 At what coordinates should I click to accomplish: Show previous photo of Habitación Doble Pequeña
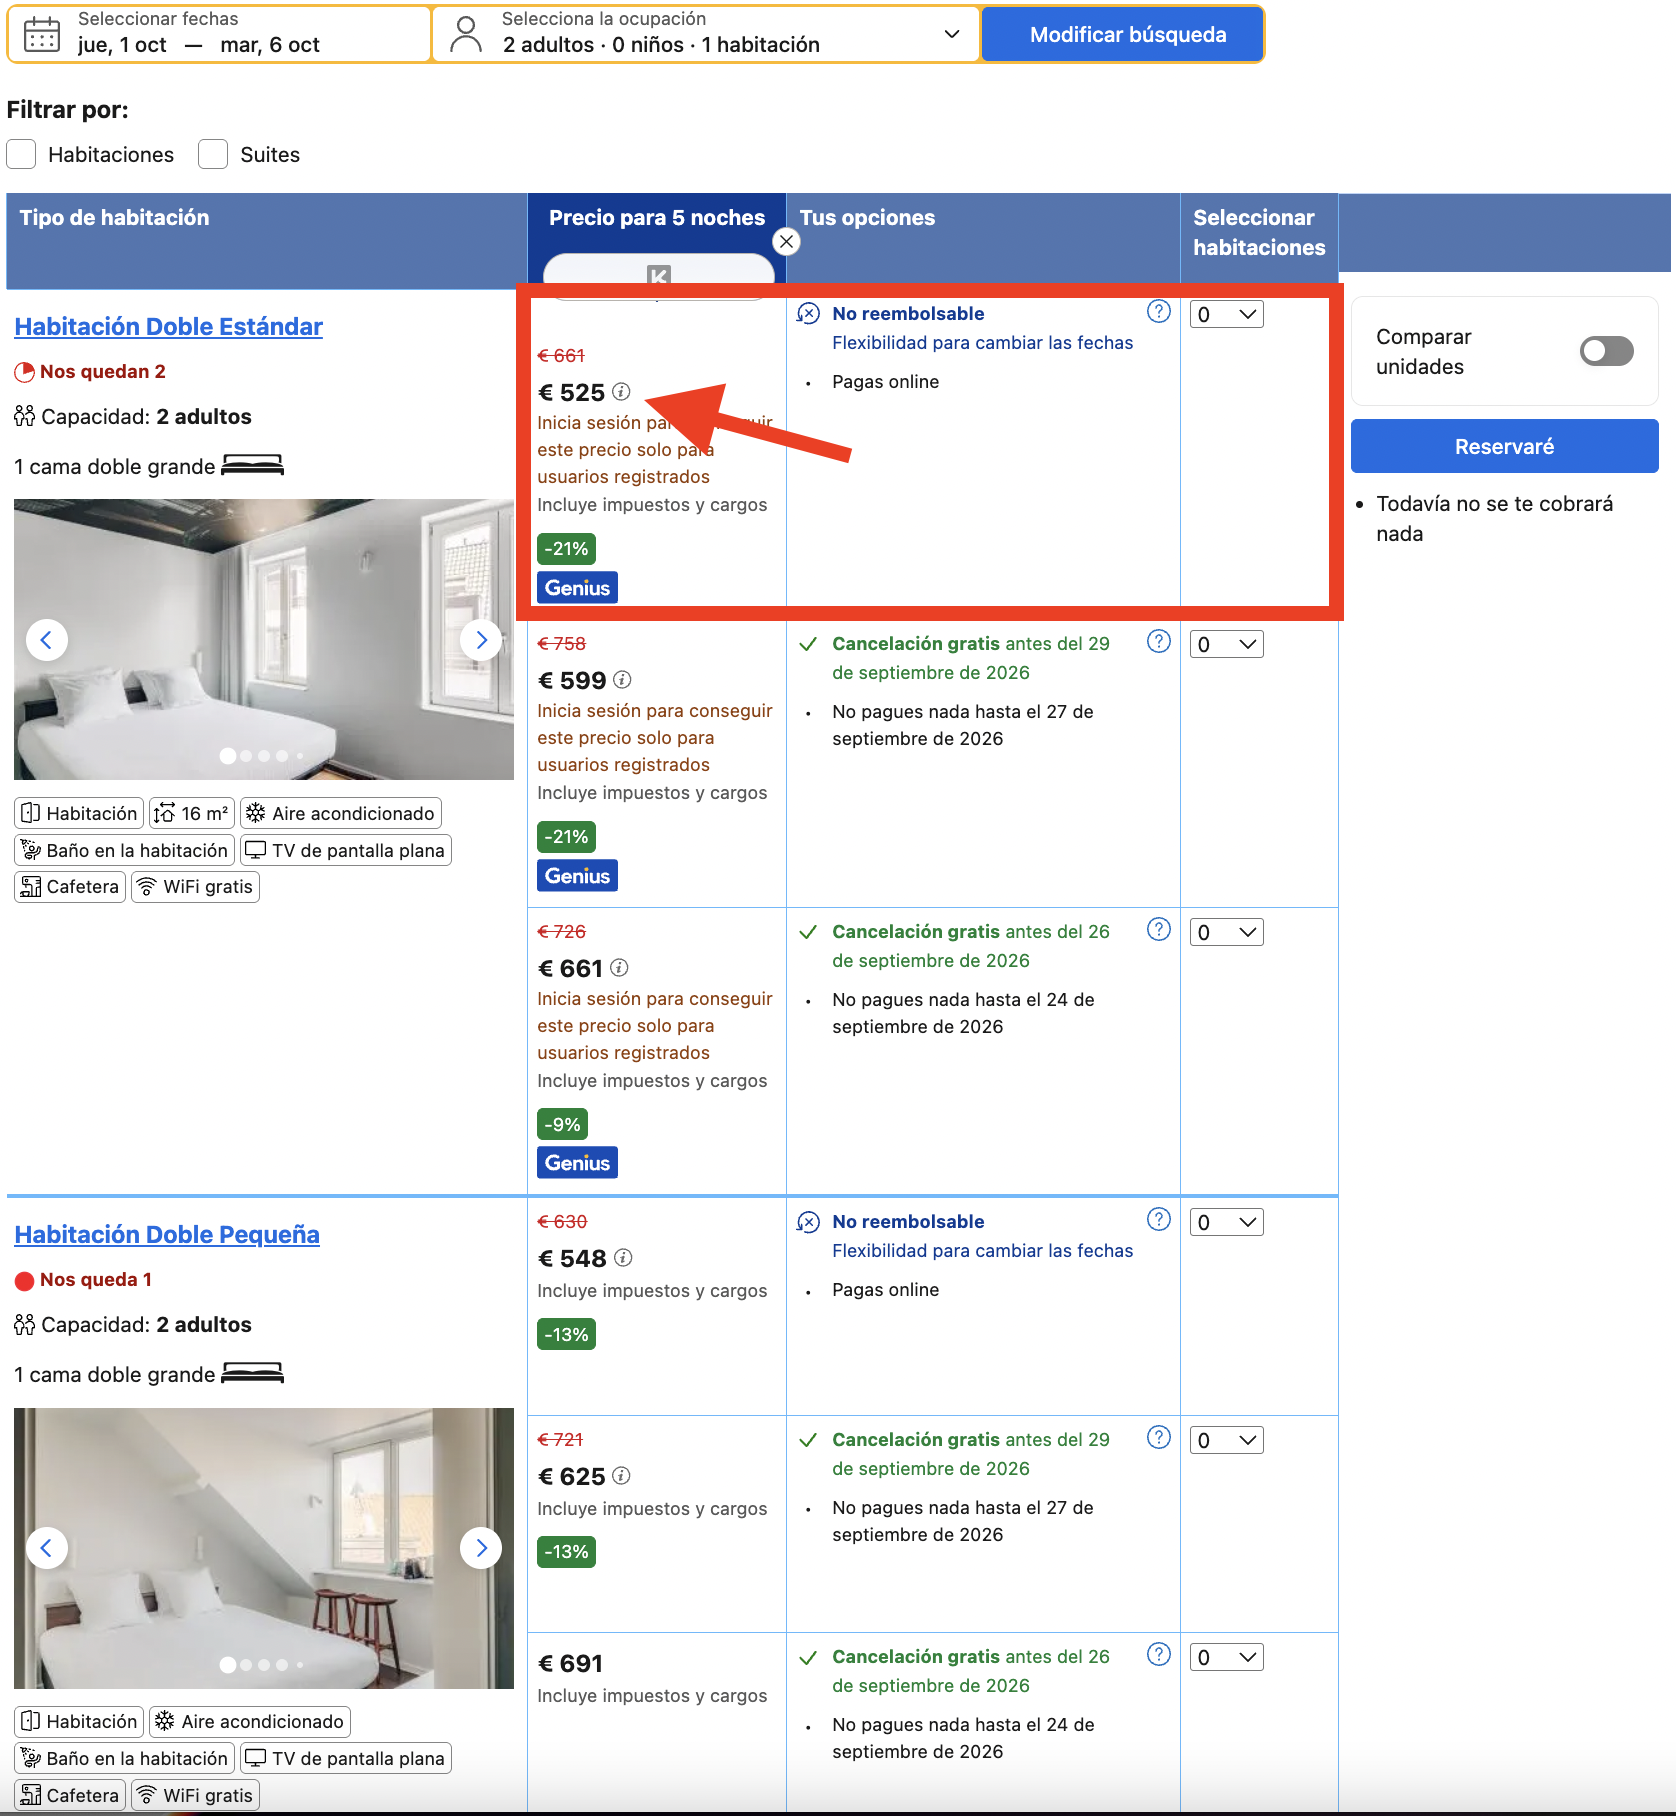tap(46, 1548)
